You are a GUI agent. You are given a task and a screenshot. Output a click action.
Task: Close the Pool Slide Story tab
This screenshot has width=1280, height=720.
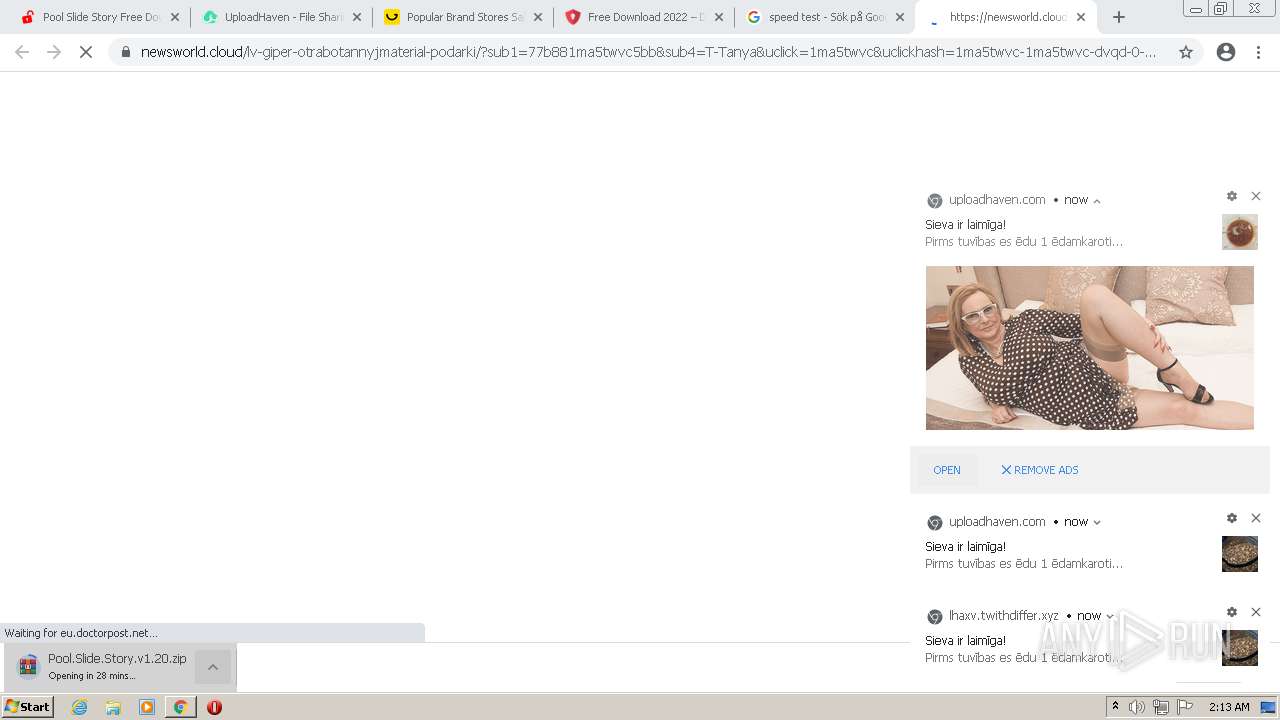pos(175,17)
